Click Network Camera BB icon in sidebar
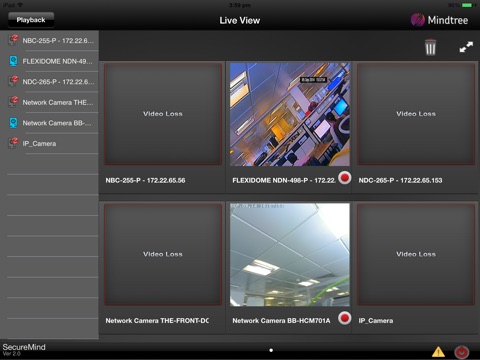Screen dimensions: 480x360 [13, 123]
